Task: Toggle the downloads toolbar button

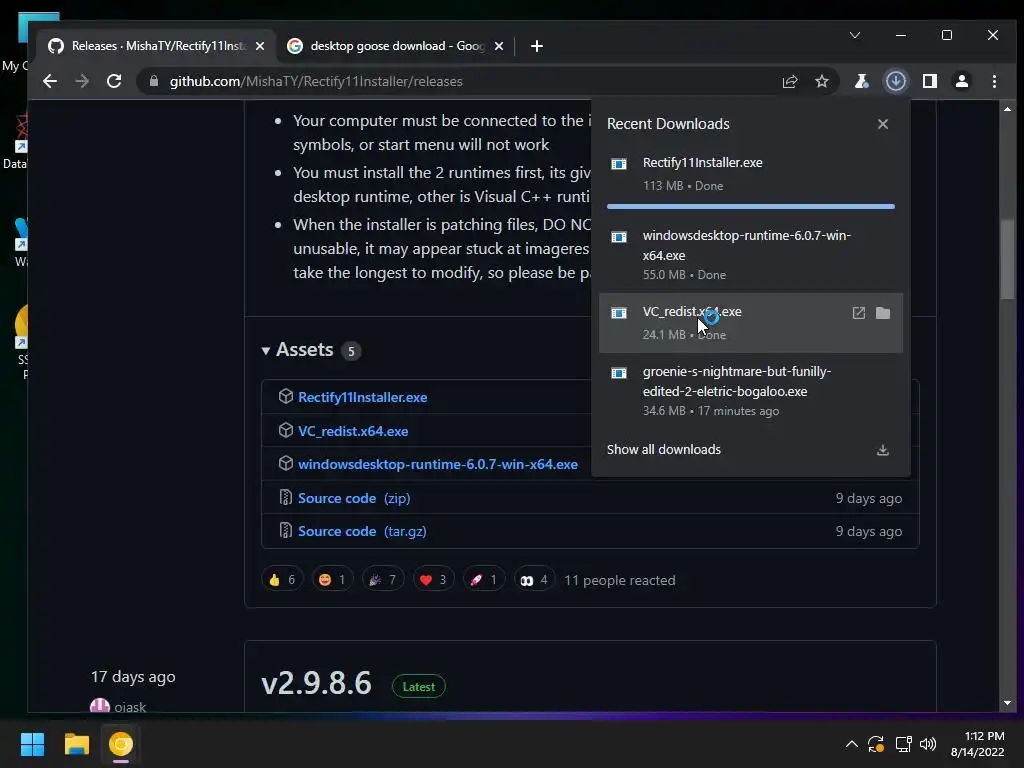Action: [895, 81]
